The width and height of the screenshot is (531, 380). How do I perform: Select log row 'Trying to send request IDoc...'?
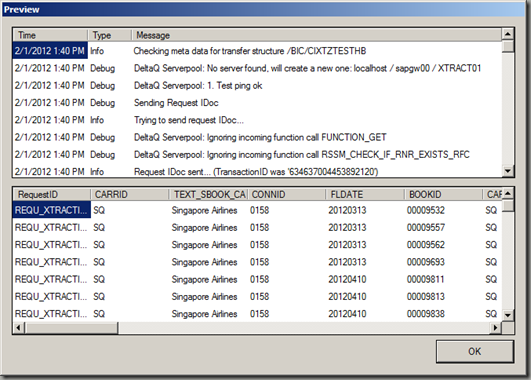[257, 120]
